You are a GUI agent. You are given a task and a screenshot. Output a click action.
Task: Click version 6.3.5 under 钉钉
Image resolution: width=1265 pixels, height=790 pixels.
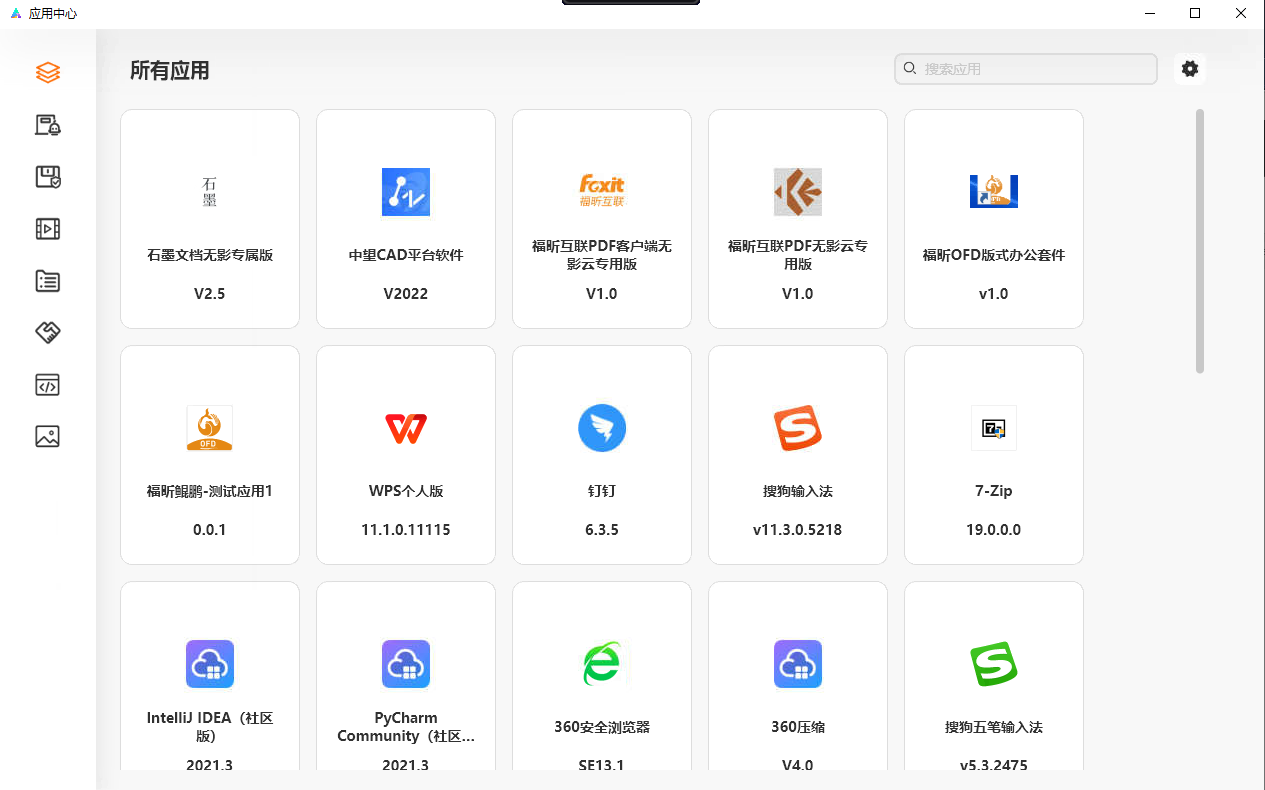point(602,530)
